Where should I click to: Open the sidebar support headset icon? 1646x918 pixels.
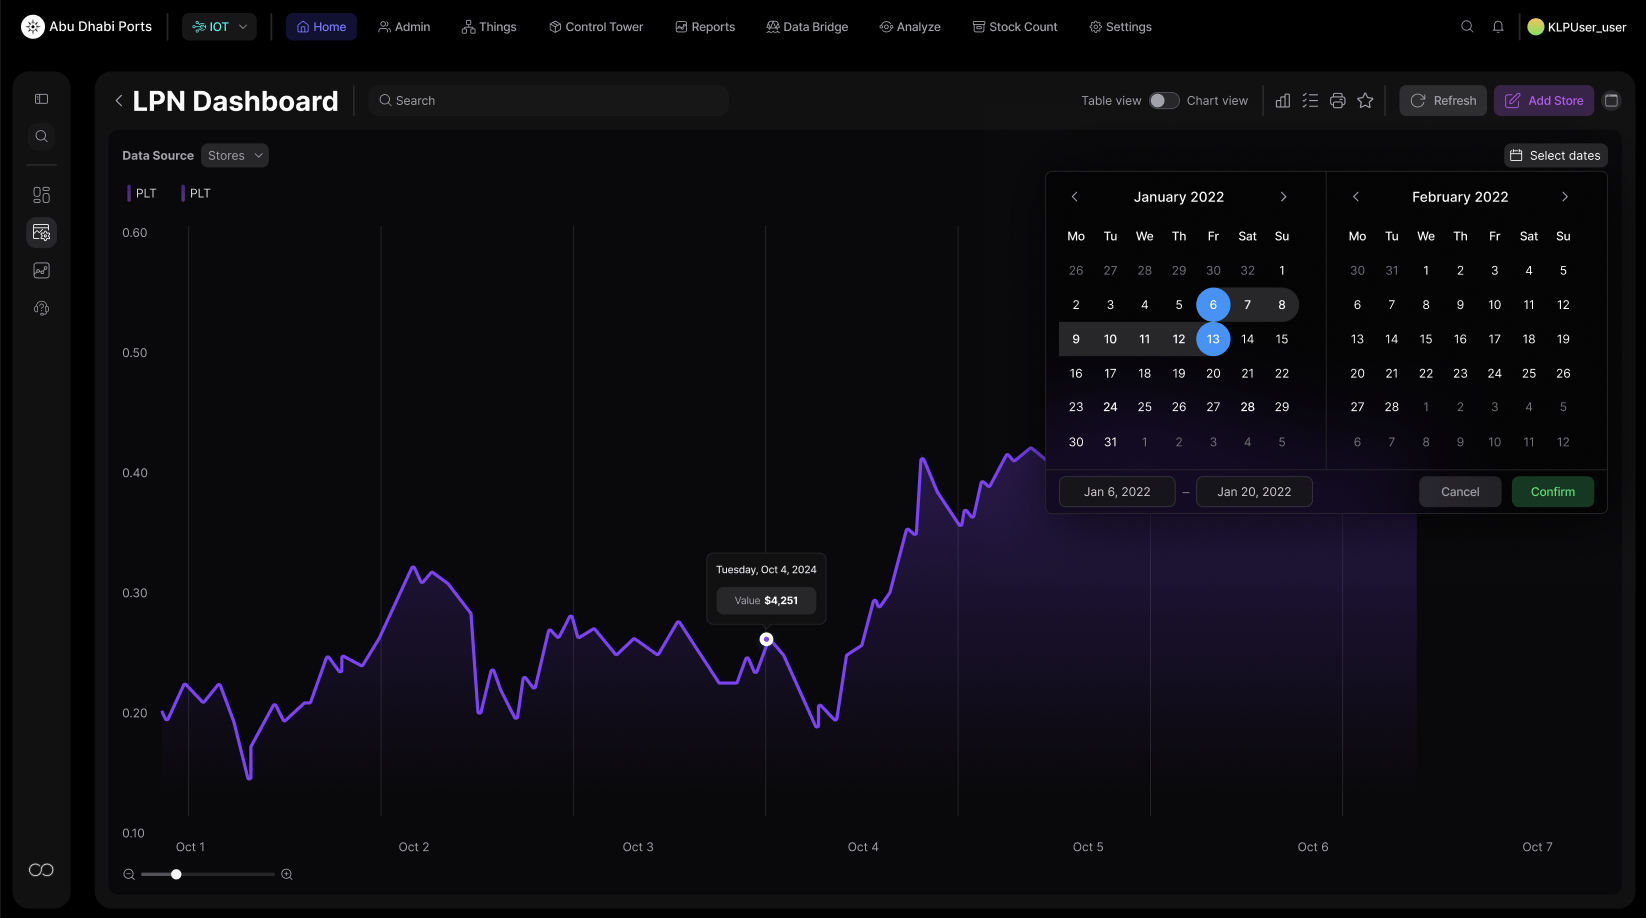point(41,308)
